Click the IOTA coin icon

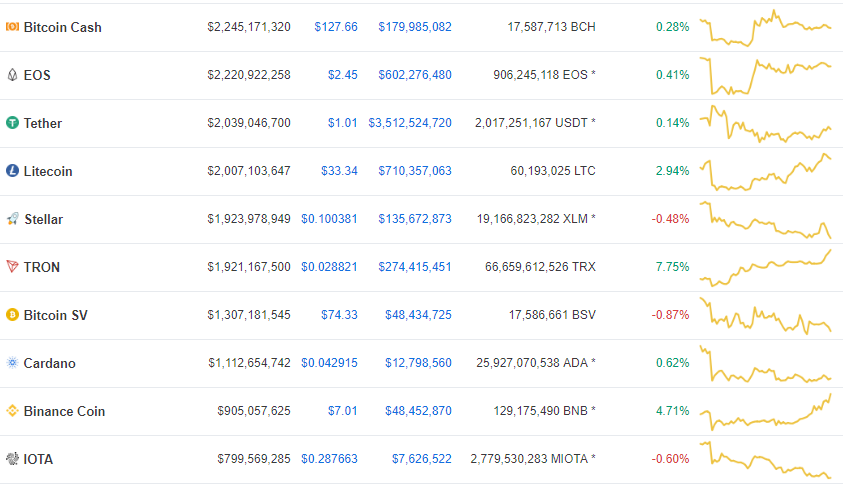[12, 459]
